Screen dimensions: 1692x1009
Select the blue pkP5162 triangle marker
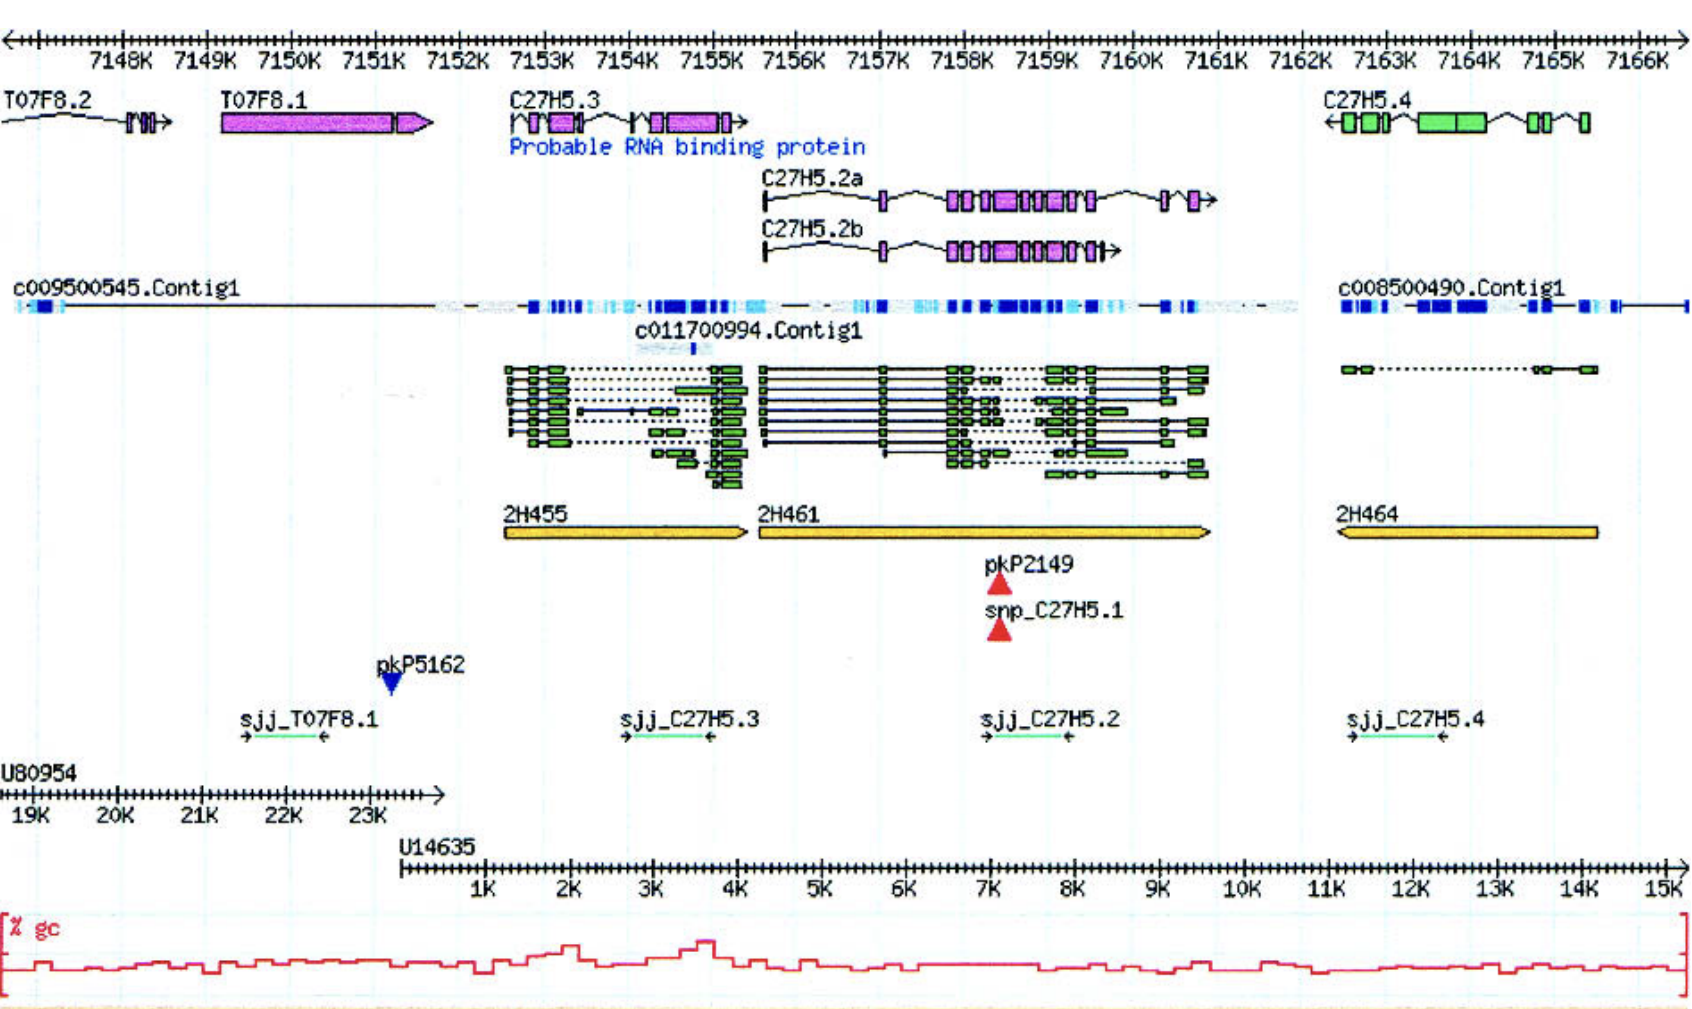(x=392, y=684)
